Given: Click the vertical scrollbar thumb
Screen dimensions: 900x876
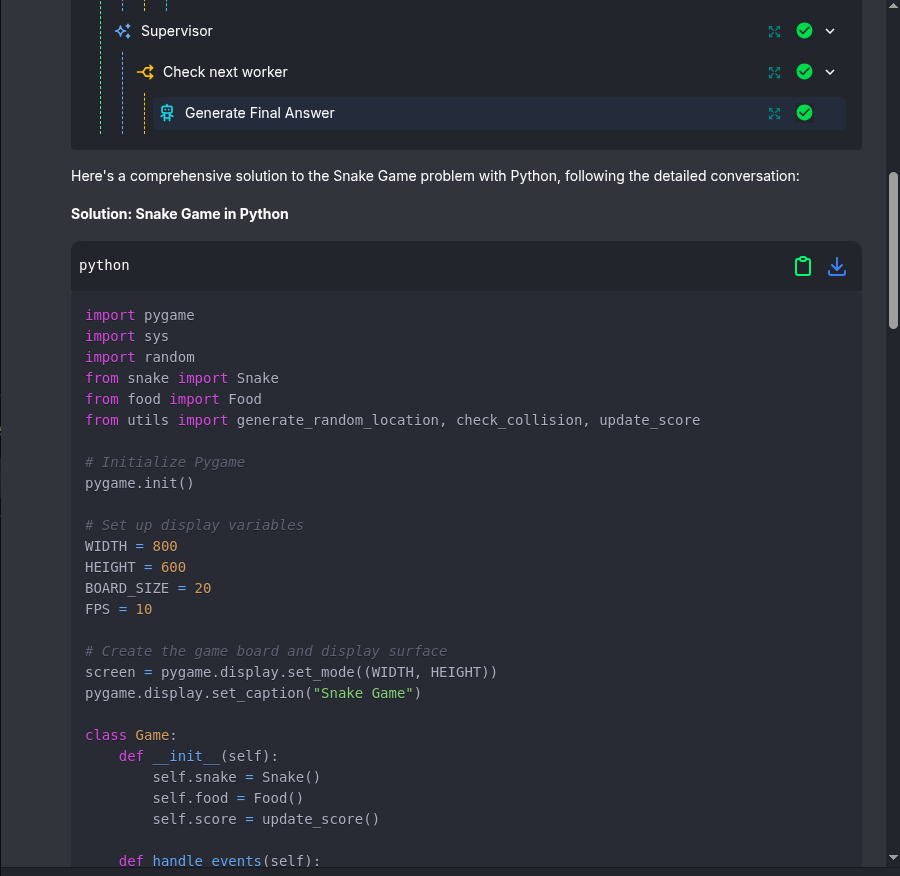Looking at the screenshot, I should [893, 250].
